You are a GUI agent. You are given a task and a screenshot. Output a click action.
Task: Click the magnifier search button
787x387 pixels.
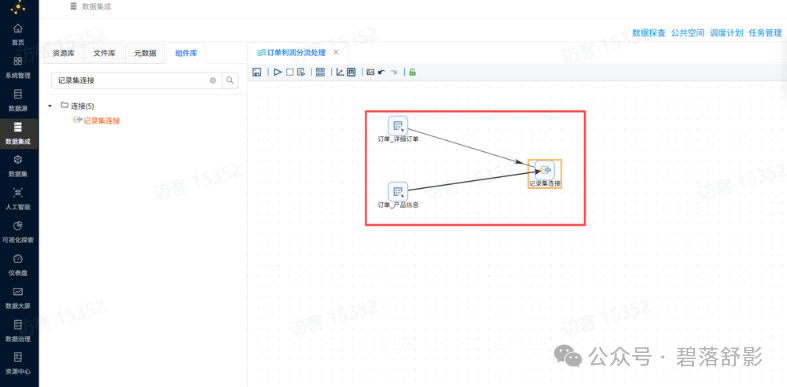pos(230,80)
